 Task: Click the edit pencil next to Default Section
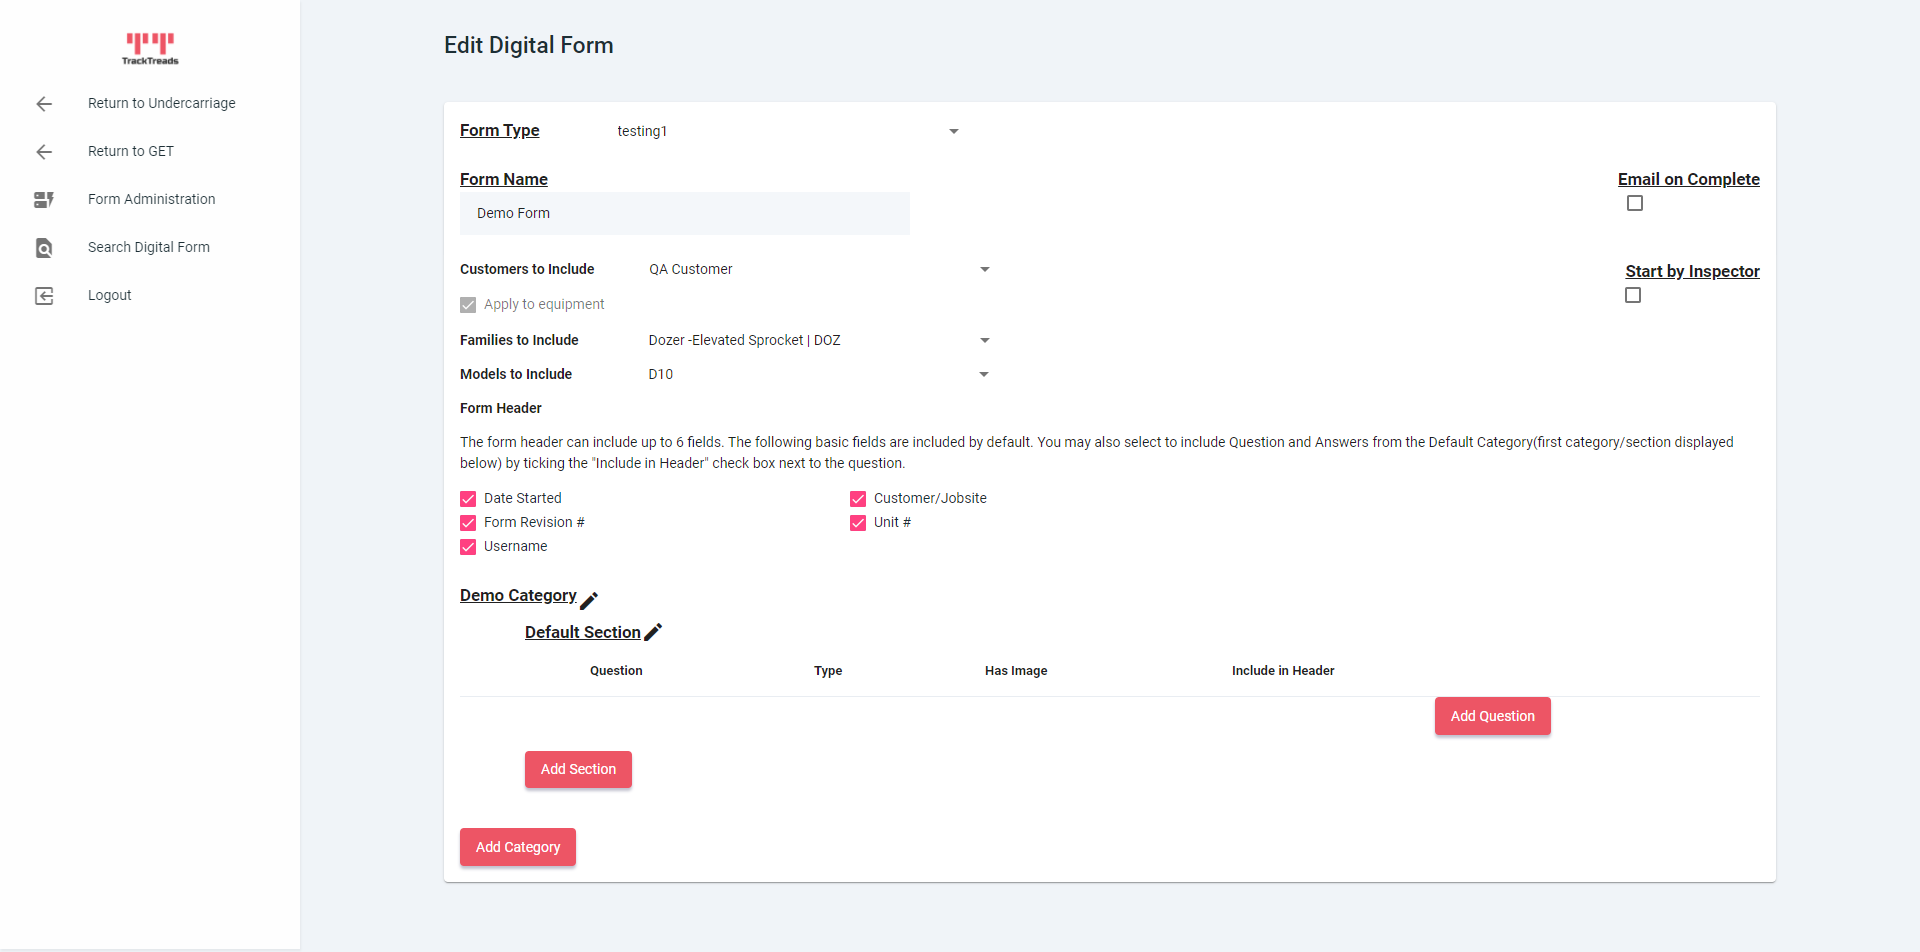655,632
